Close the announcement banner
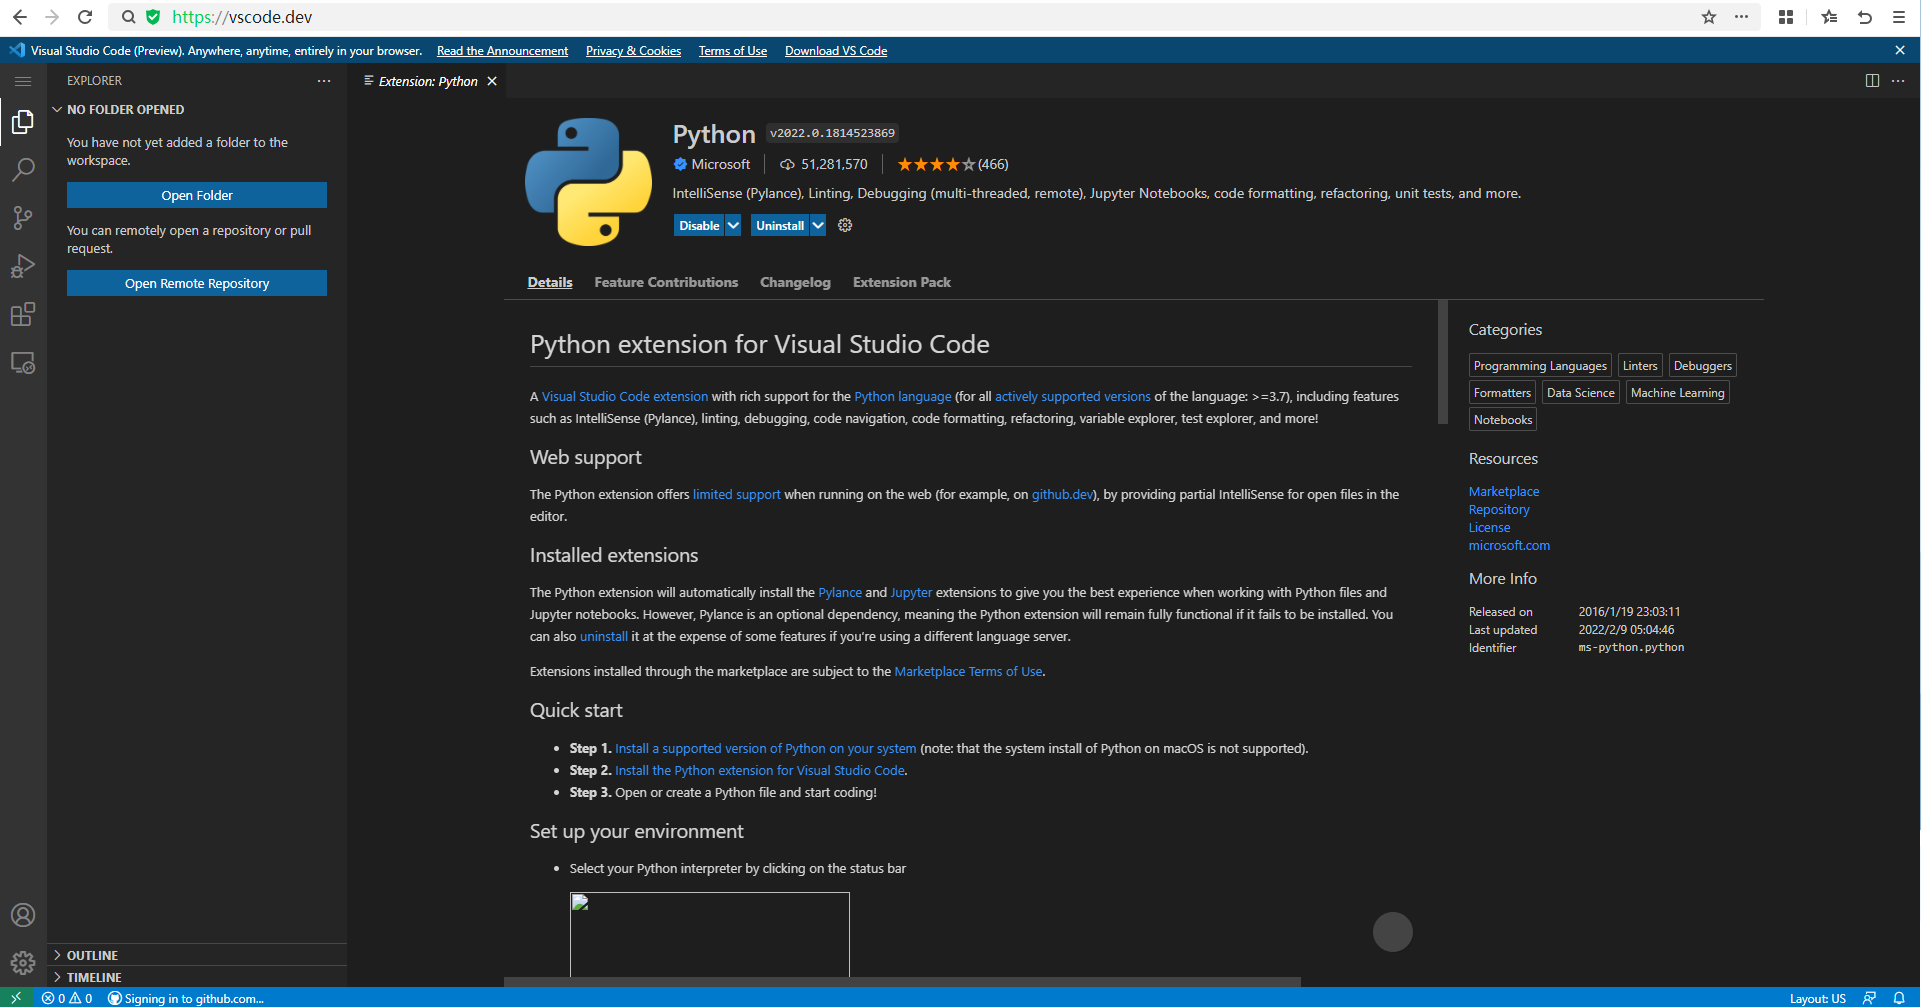1921x1007 pixels. [1900, 50]
